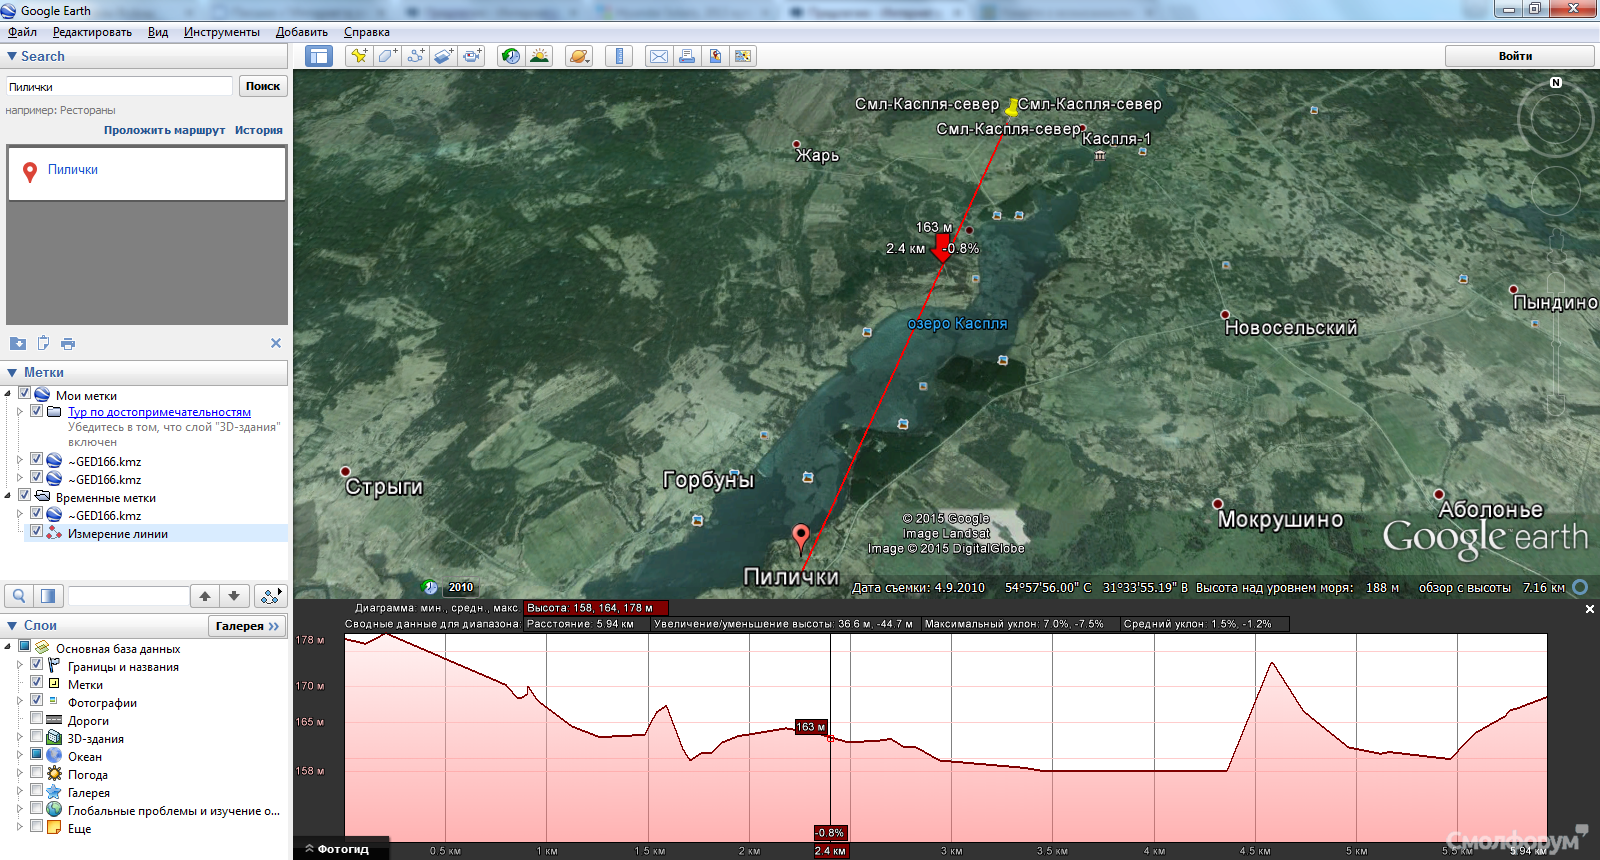1600x860 pixels.
Task: Move selected place up with arrow button
Action: point(205,596)
